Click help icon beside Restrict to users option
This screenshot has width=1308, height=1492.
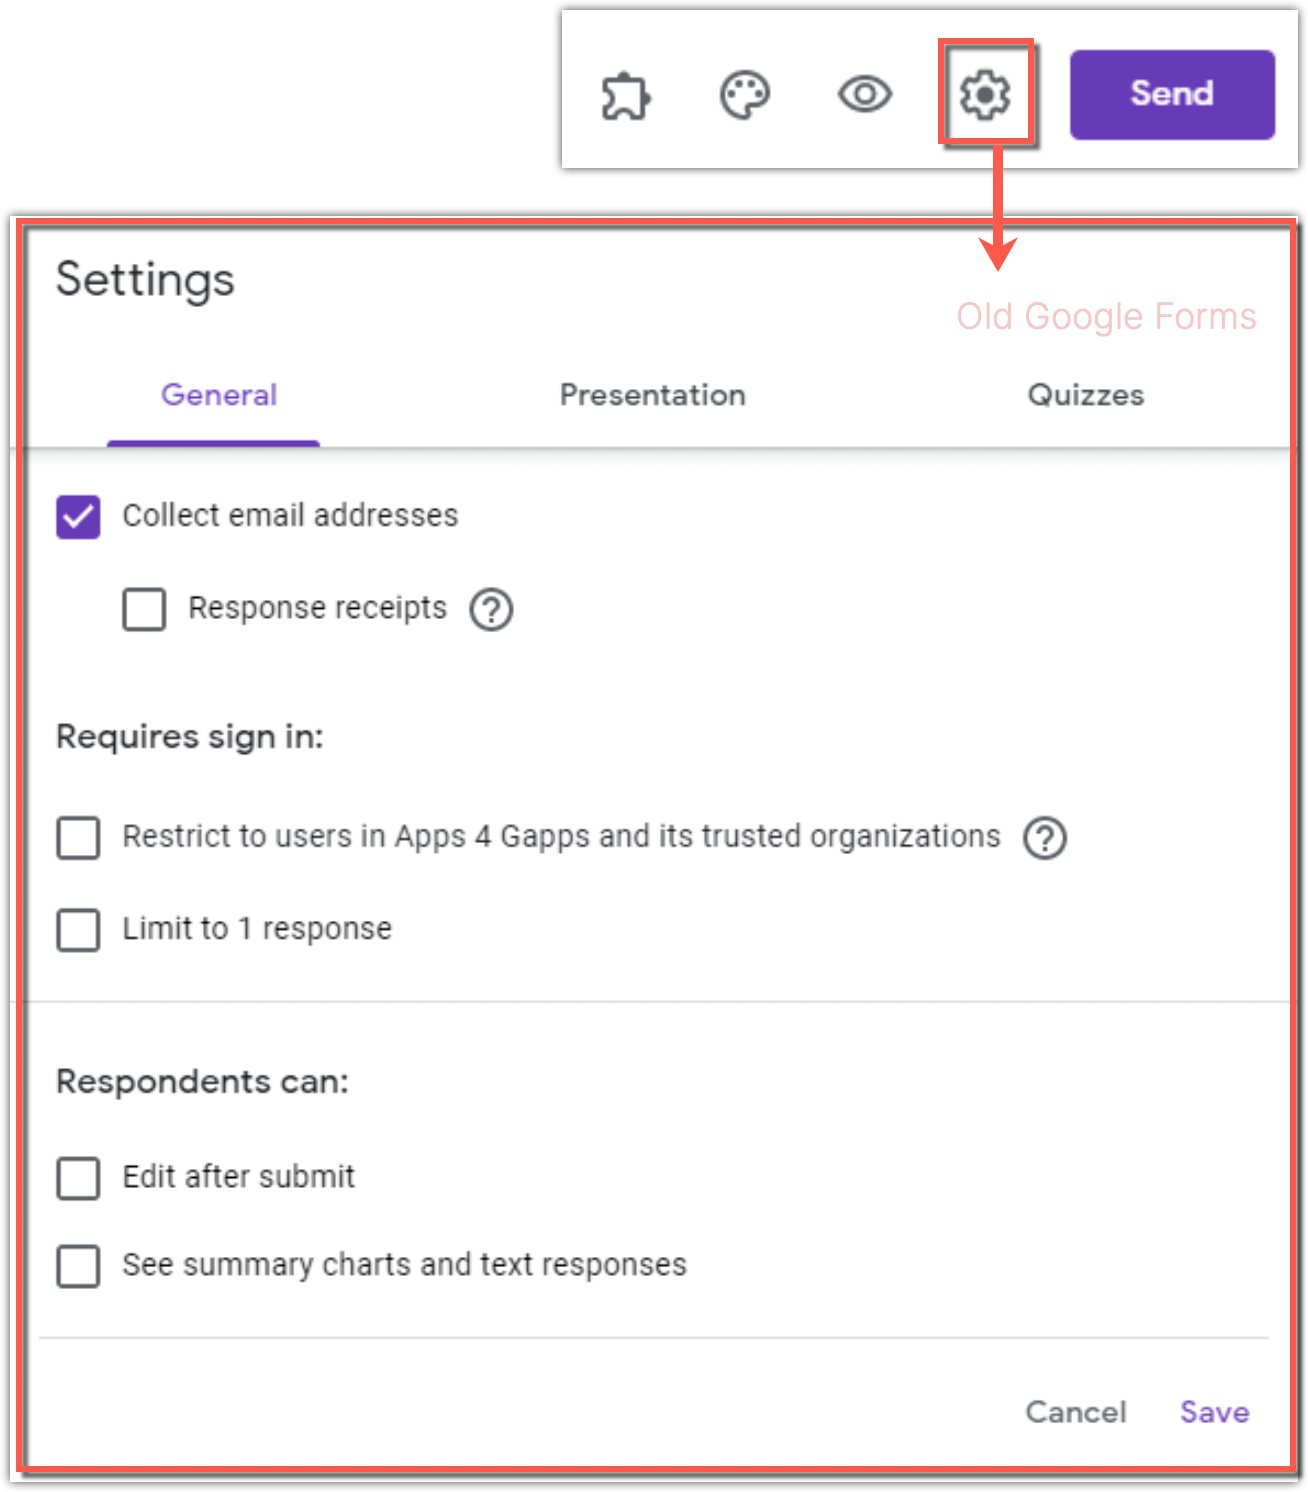[x=1045, y=838]
